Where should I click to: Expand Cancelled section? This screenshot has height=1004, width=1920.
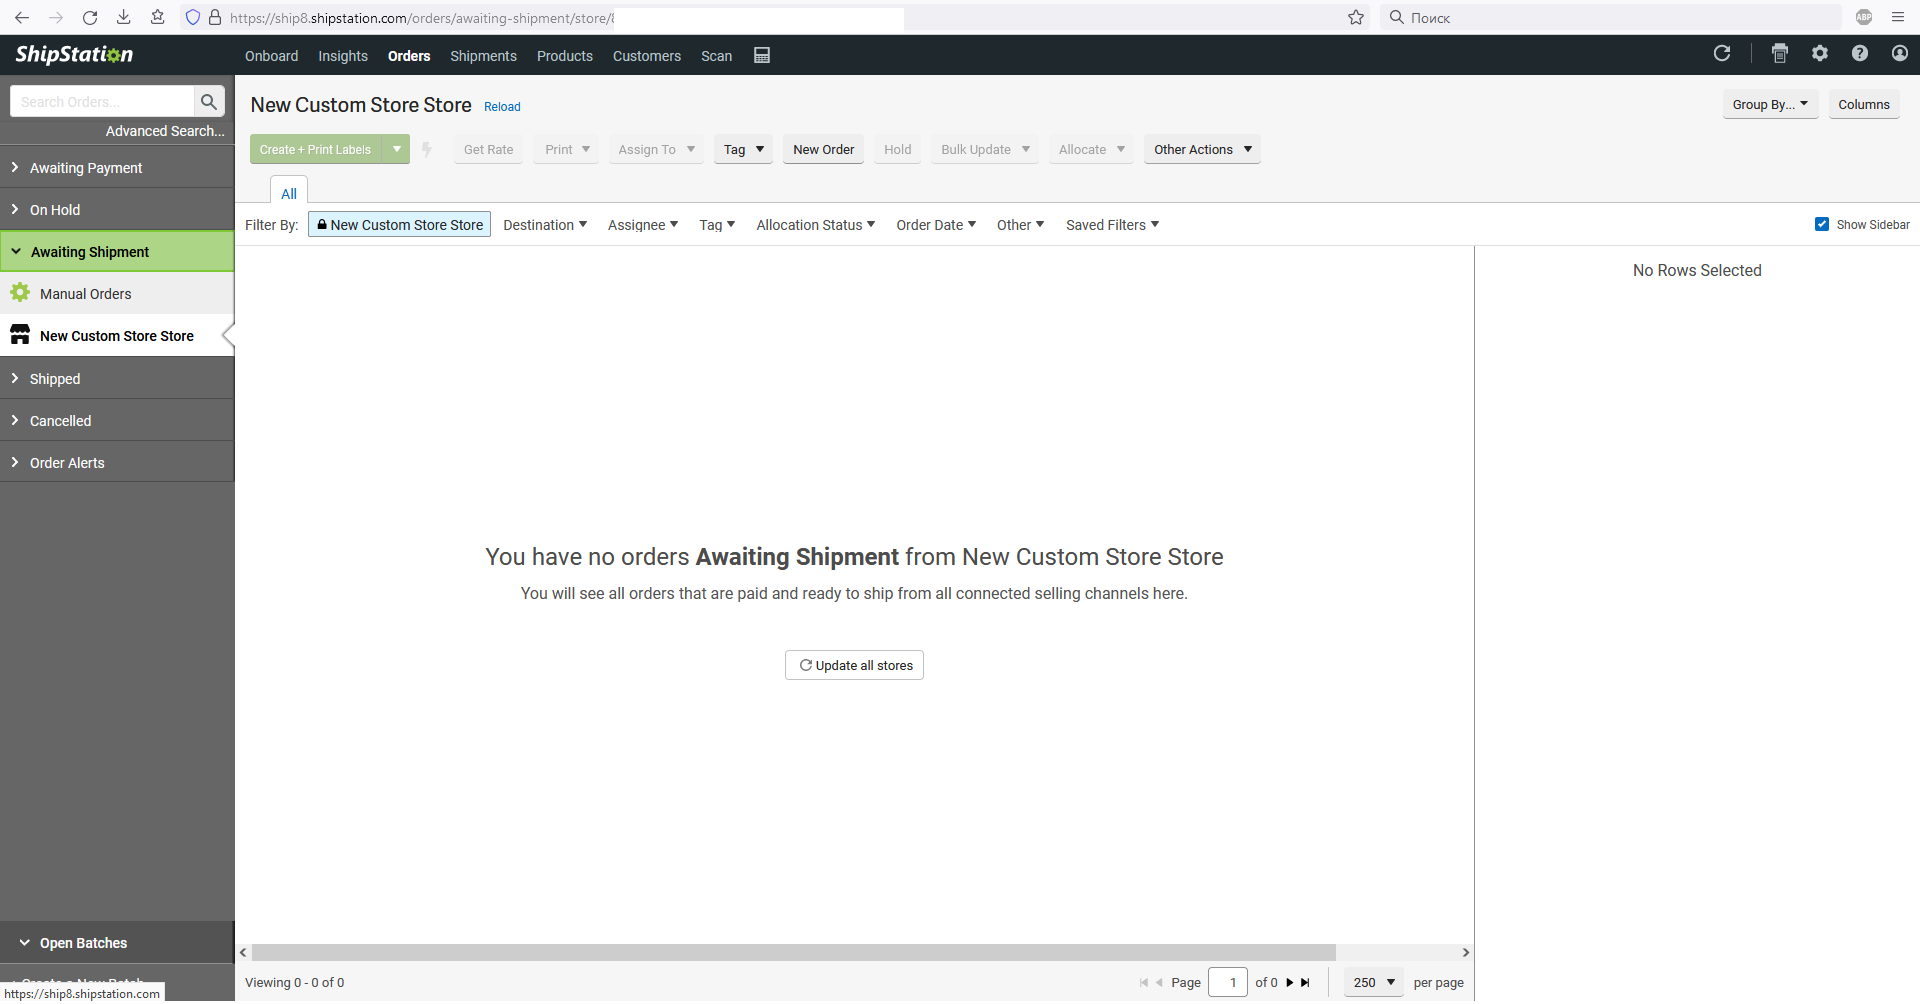coord(117,421)
